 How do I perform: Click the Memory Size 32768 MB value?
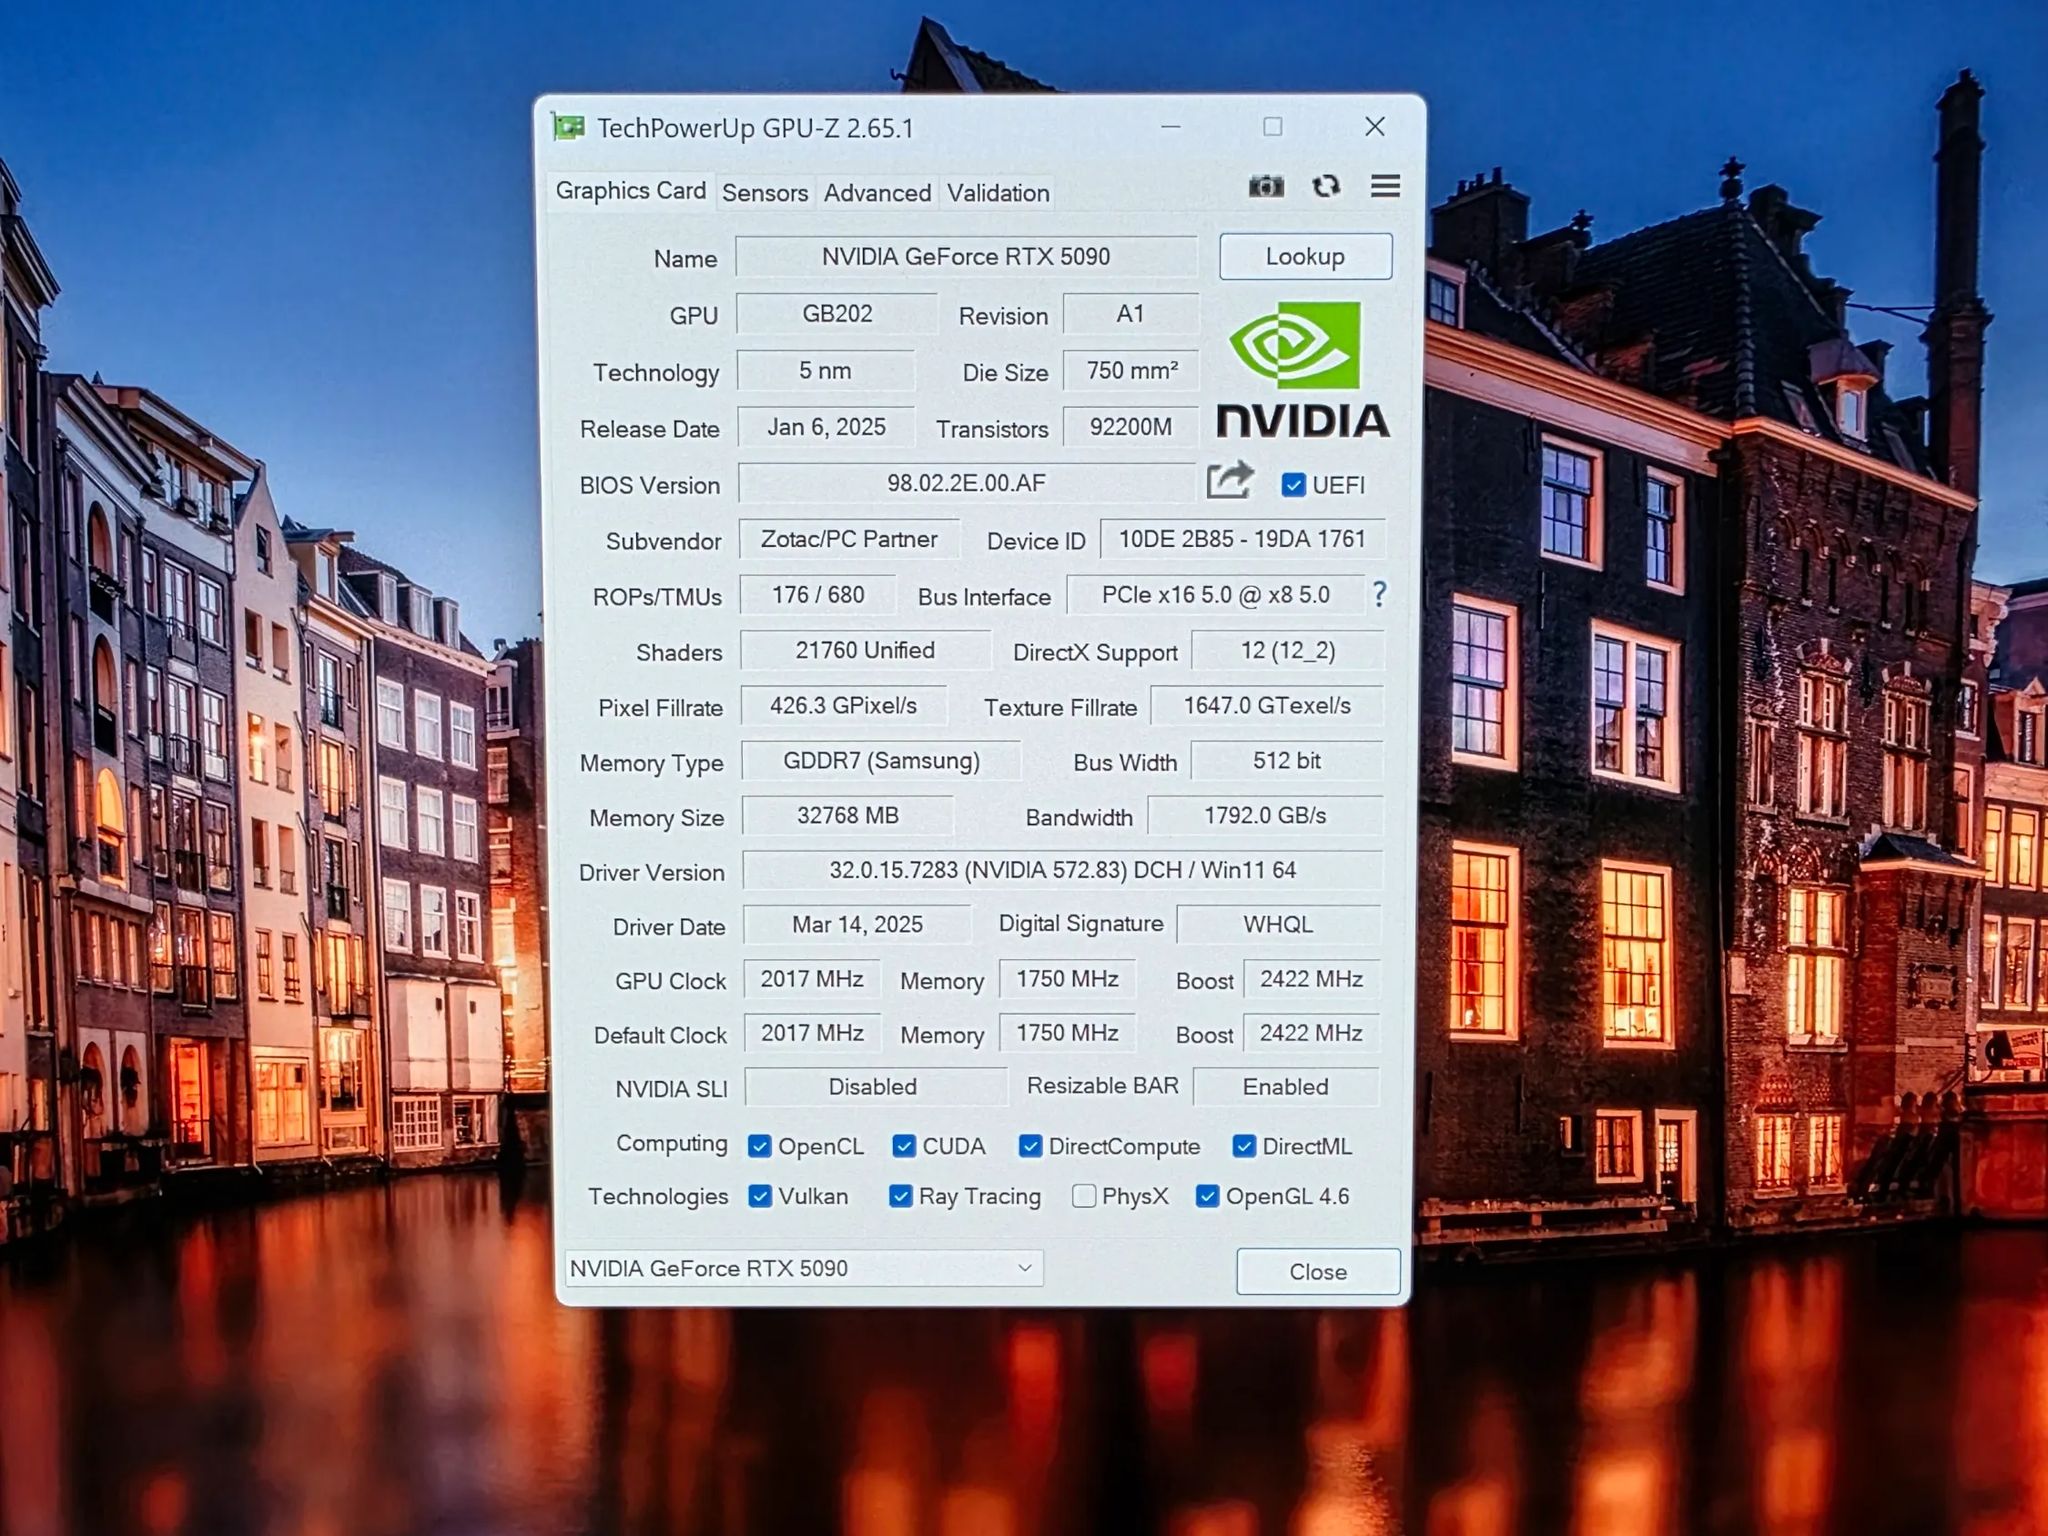click(848, 816)
